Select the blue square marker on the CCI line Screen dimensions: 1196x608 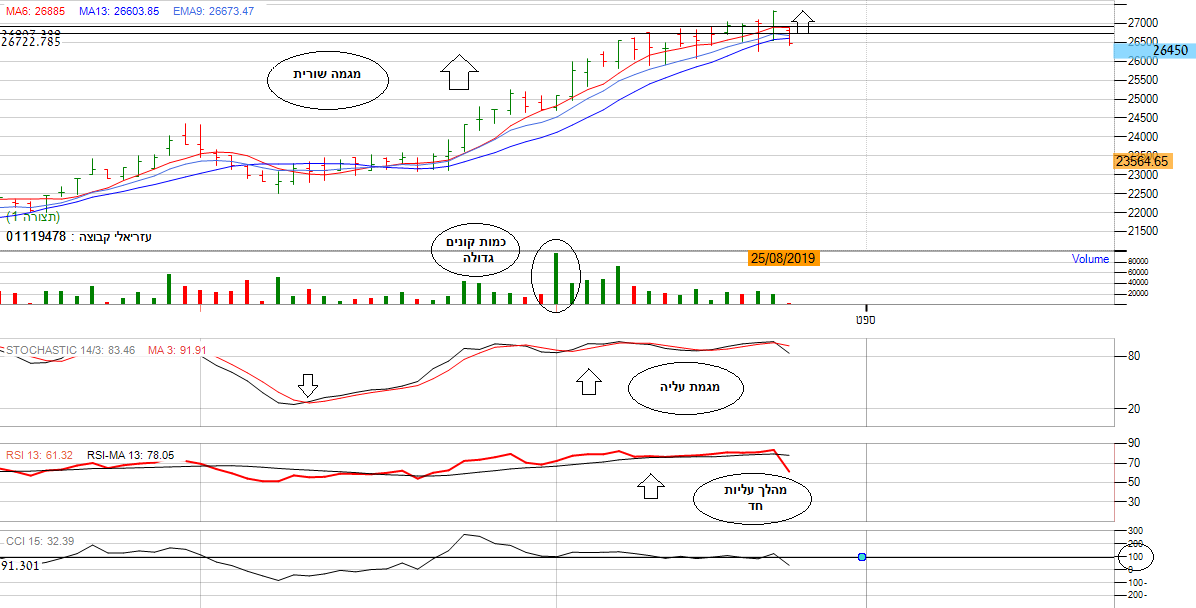862,556
